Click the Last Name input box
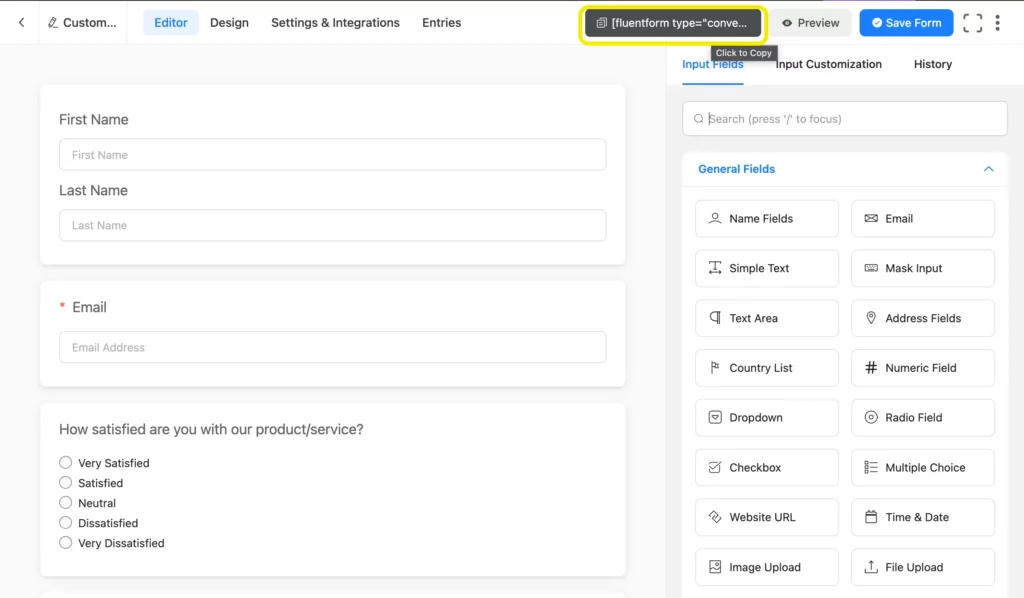 coord(332,225)
